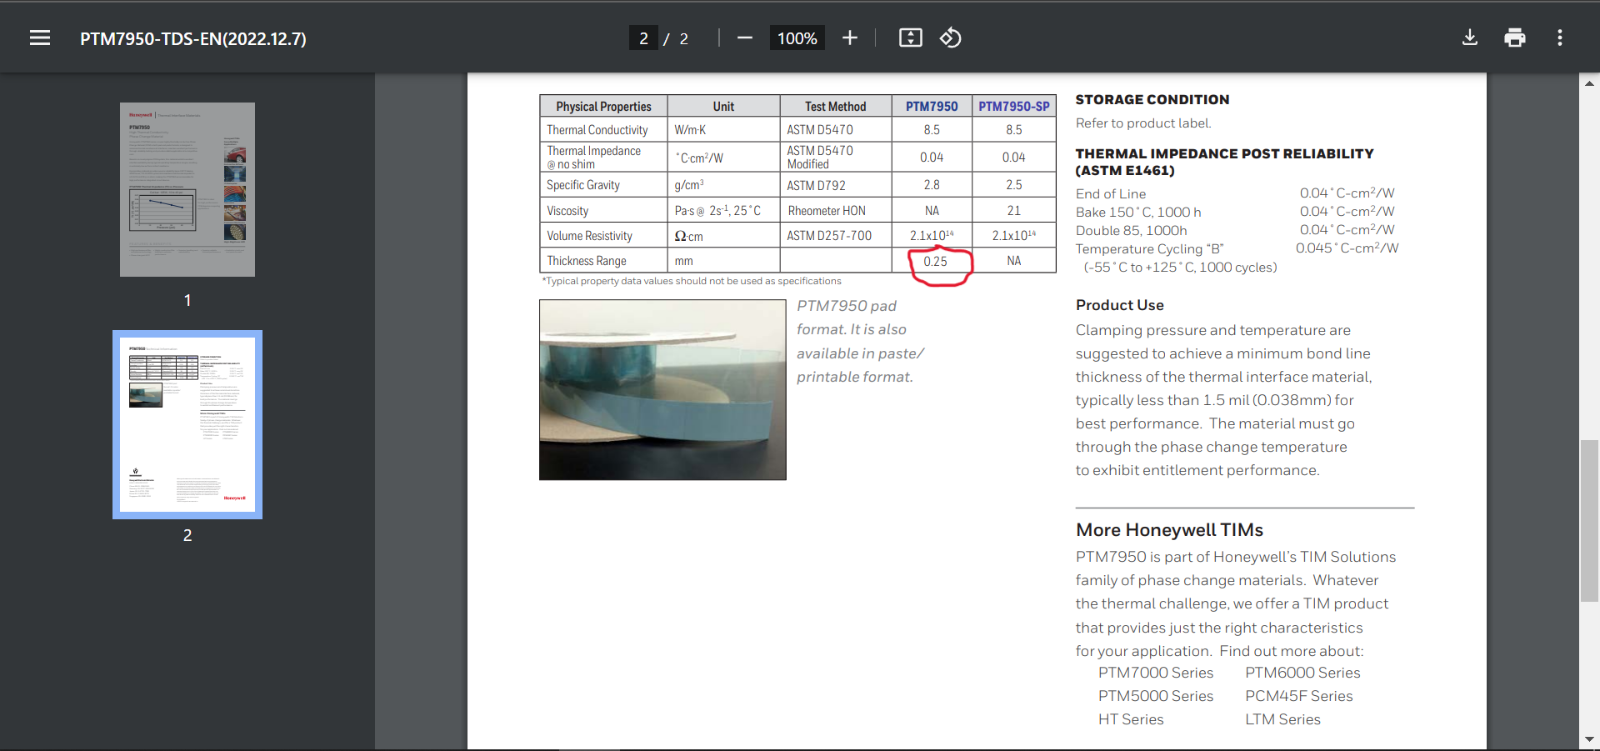Edit the current page number field
This screenshot has height=751, width=1600.
tap(643, 38)
